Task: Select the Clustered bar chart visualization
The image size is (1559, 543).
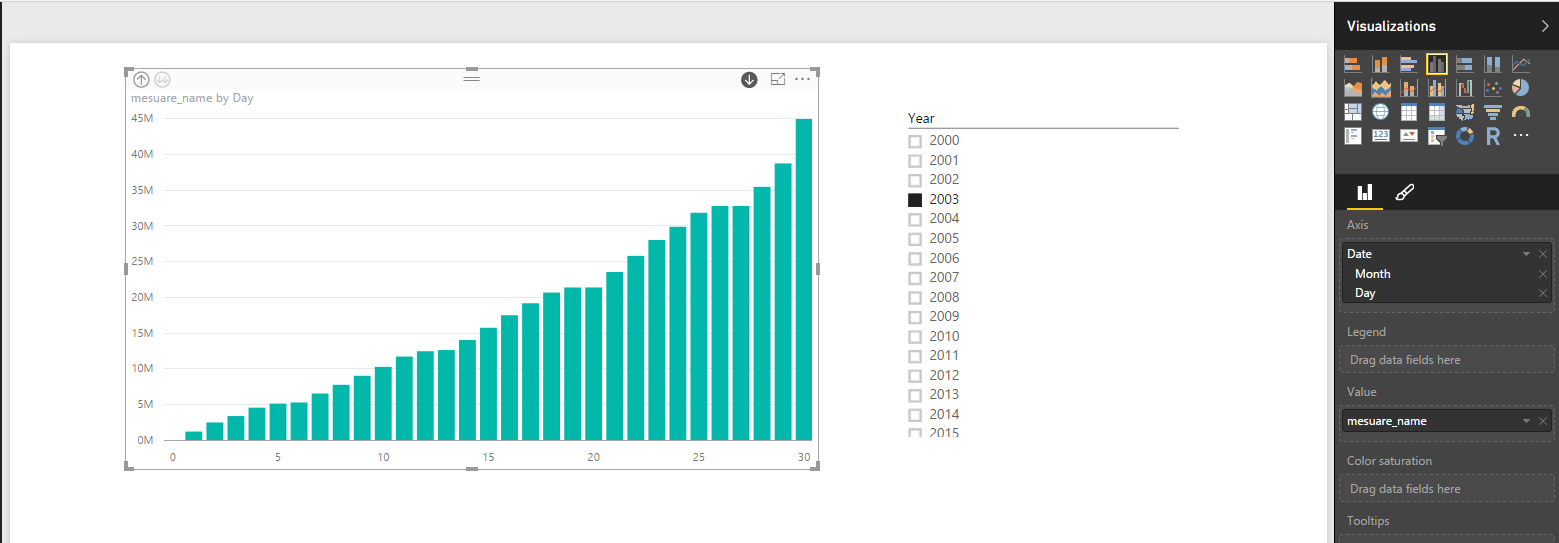Action: 1409,65
